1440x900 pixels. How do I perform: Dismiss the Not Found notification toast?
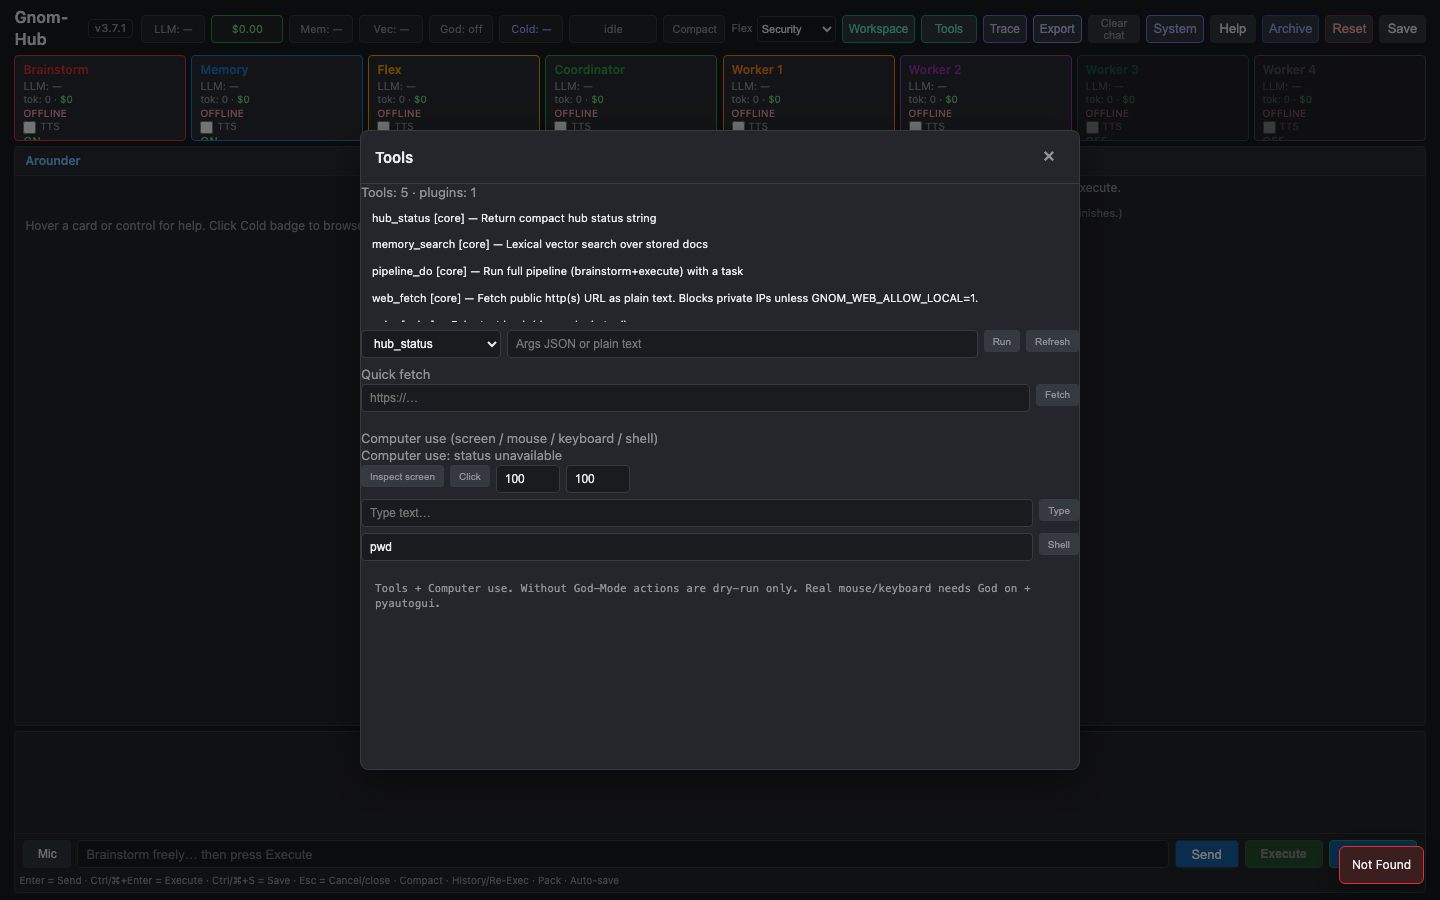(1381, 865)
